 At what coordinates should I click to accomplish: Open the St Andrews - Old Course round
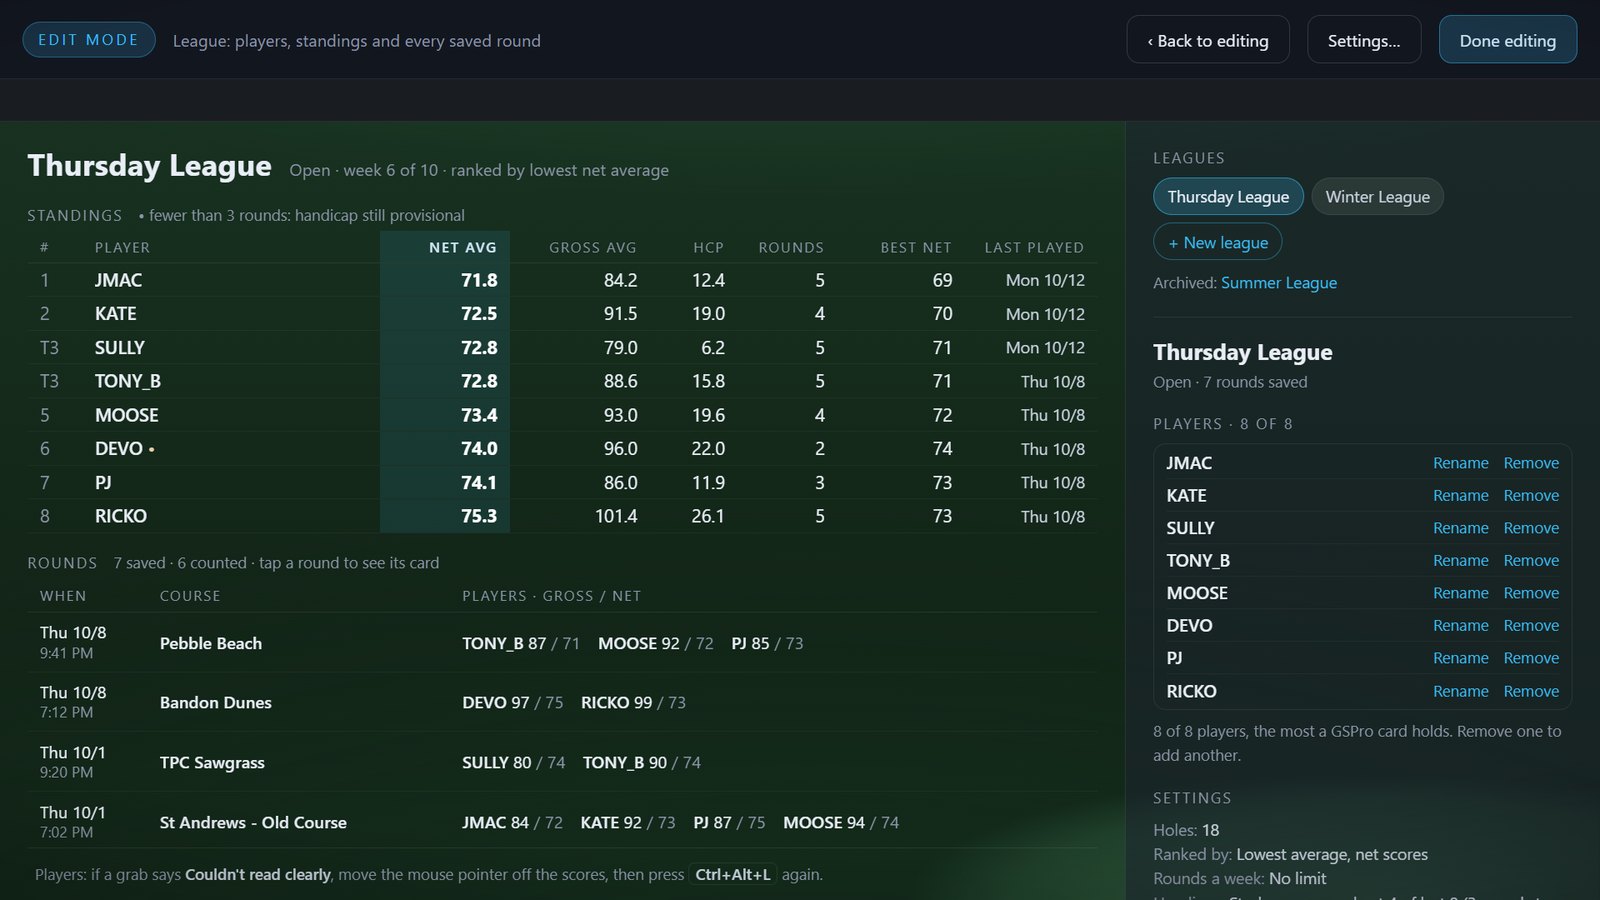(x=563, y=822)
